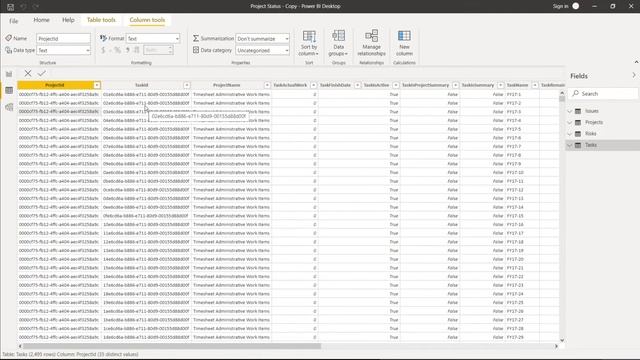
Task: Click the Redo arrow in title bar
Action: [36, 7]
